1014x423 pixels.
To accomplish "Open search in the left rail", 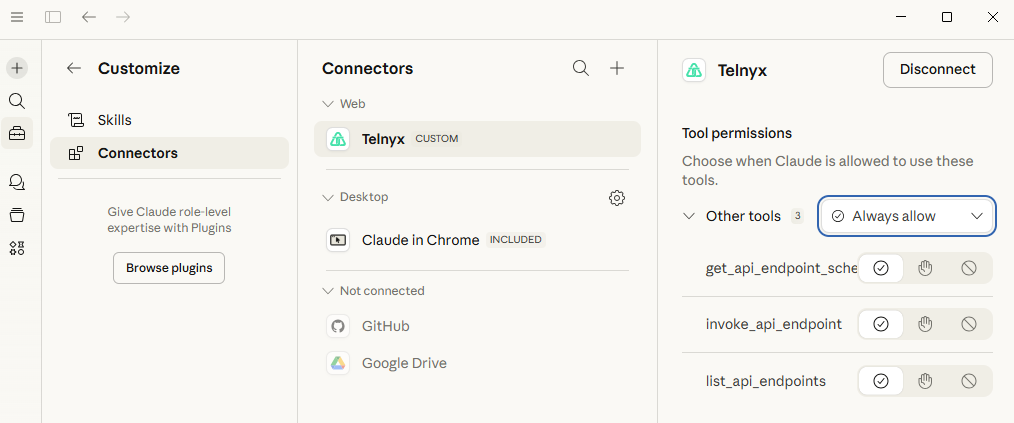I will tap(17, 101).
